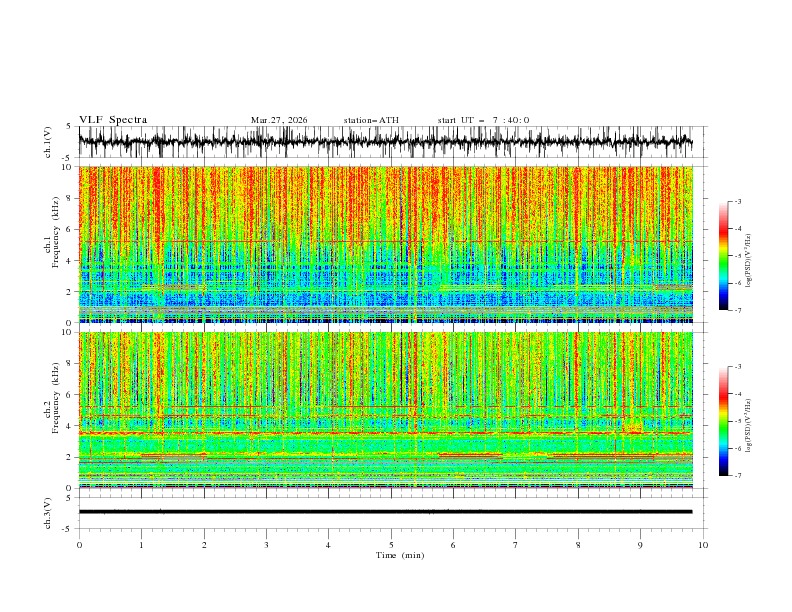
Task: Click the 'ch.3(V)' waveform axis label
Action: coord(48,513)
